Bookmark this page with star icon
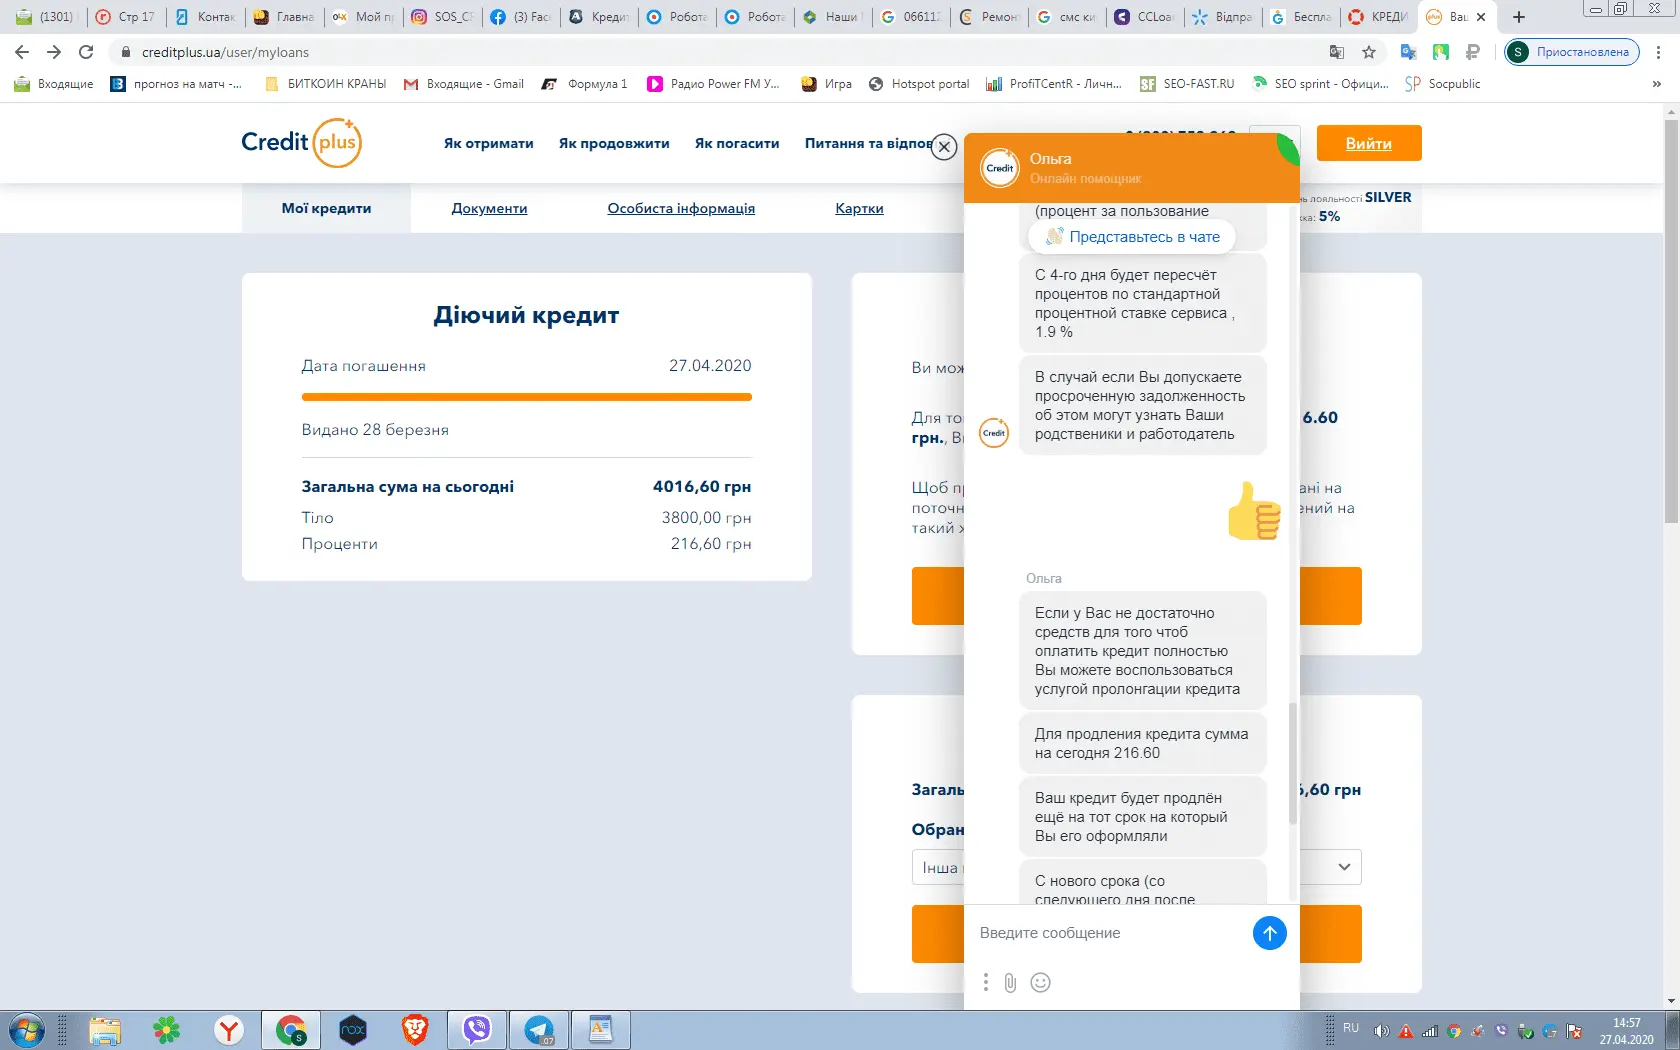 pyautogui.click(x=1369, y=52)
